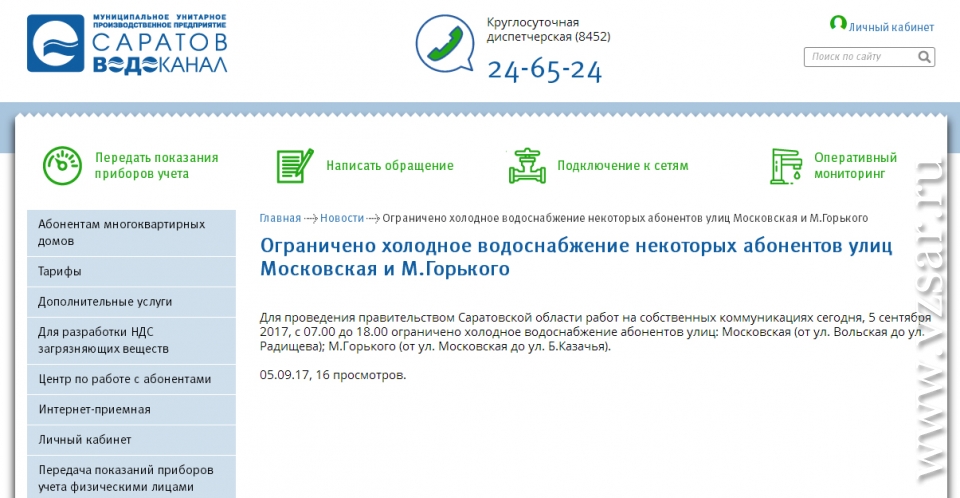Click the water tap icon
This screenshot has height=498, width=960.
pyautogui.click(x=786, y=166)
